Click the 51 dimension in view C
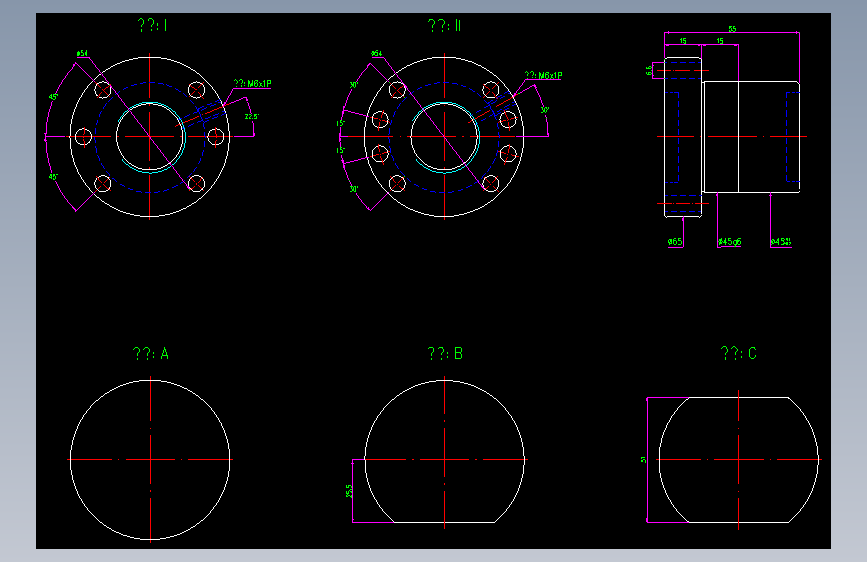The image size is (867, 562). pos(643,460)
